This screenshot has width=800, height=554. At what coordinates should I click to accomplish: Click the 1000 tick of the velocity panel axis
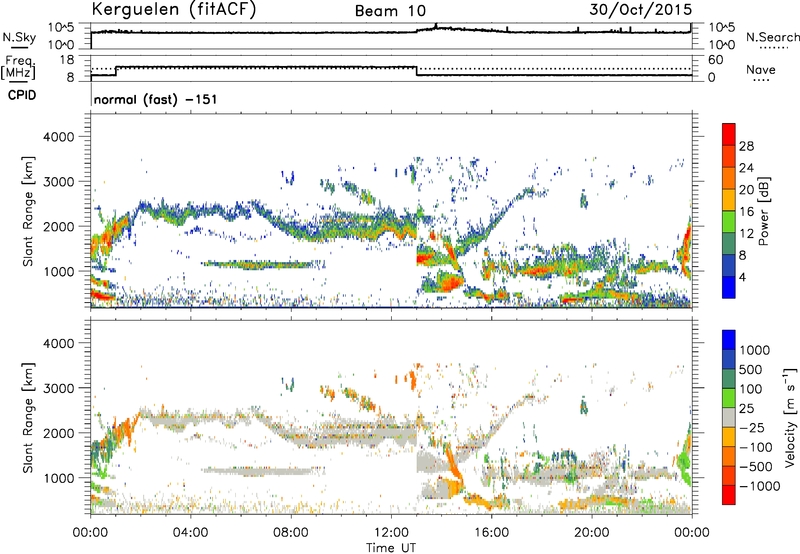pos(58,478)
